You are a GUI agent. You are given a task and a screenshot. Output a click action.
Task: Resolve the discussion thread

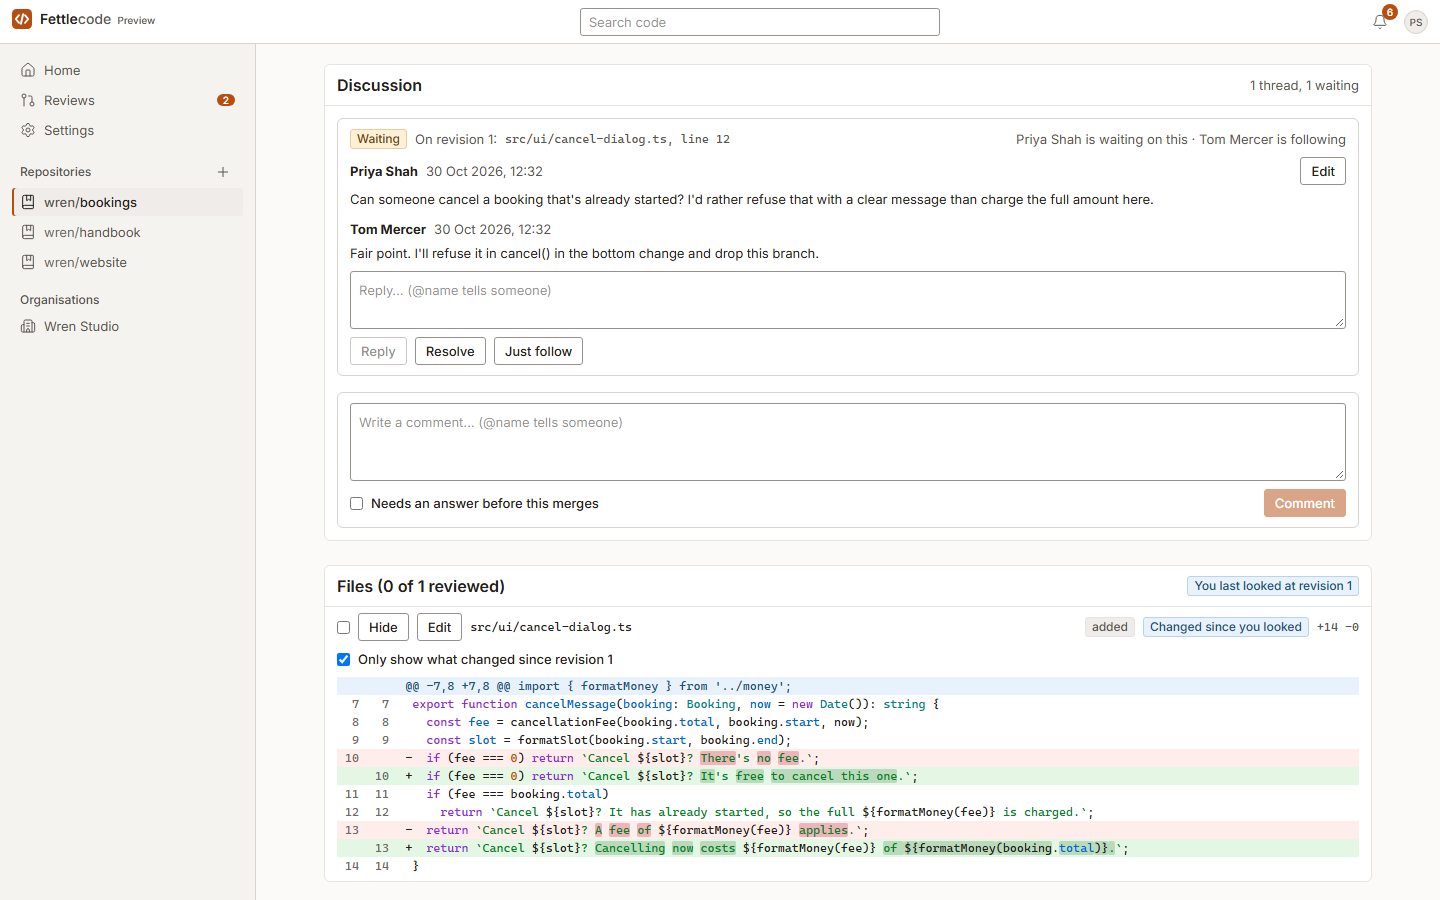pos(450,351)
